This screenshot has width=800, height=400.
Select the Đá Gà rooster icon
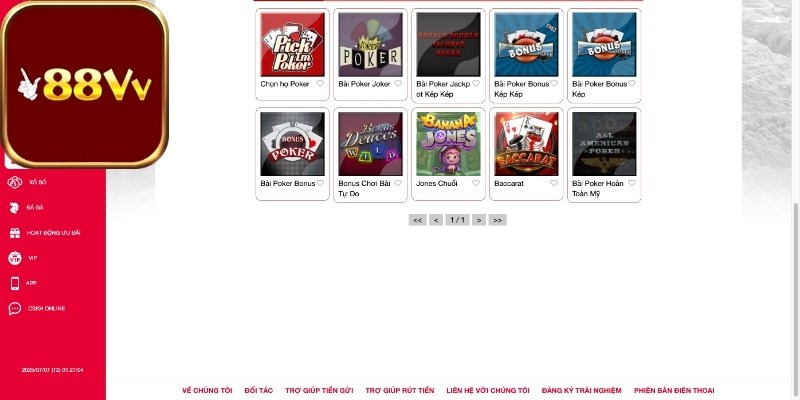[x=15, y=207]
